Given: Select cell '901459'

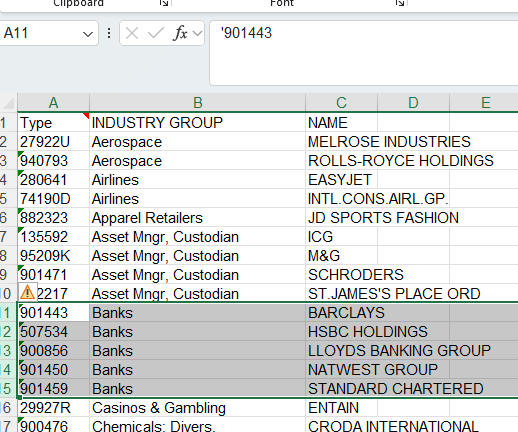Looking at the screenshot, I should click(x=53, y=389).
